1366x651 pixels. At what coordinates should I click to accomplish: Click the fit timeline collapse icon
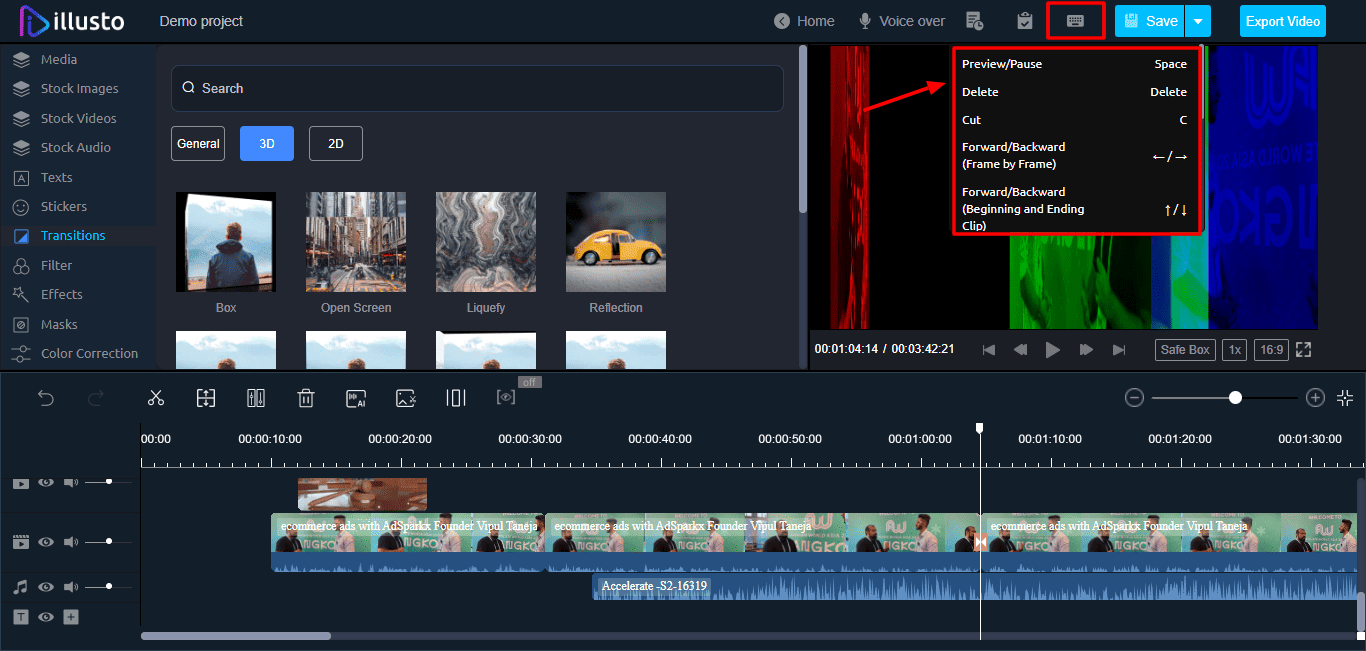point(1345,398)
